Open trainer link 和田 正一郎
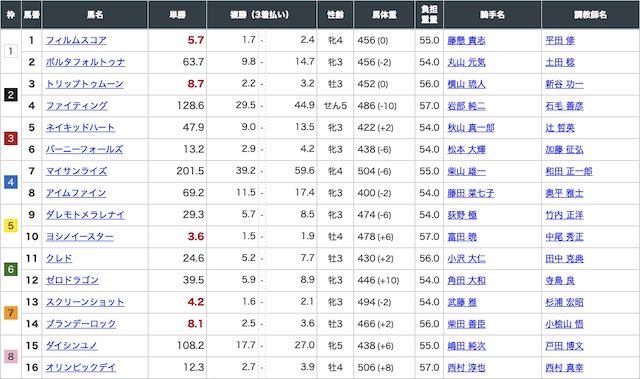 click(569, 171)
